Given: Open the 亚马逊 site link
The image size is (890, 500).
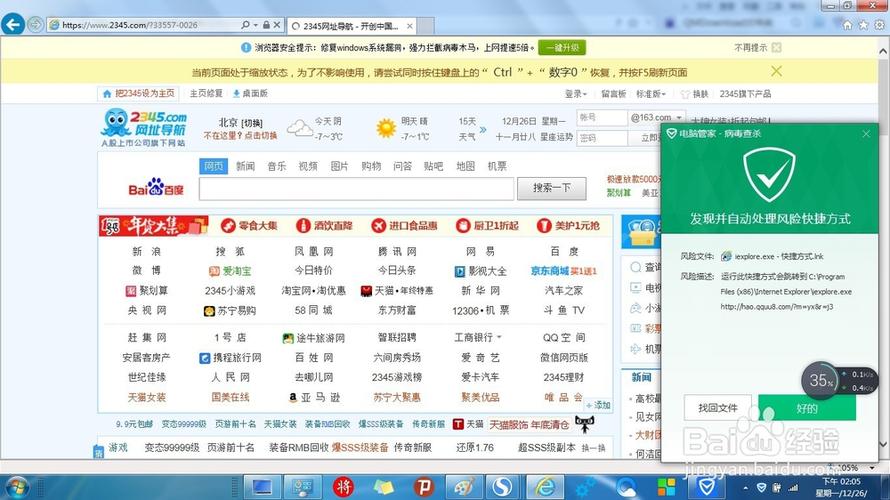Looking at the screenshot, I should (314, 397).
